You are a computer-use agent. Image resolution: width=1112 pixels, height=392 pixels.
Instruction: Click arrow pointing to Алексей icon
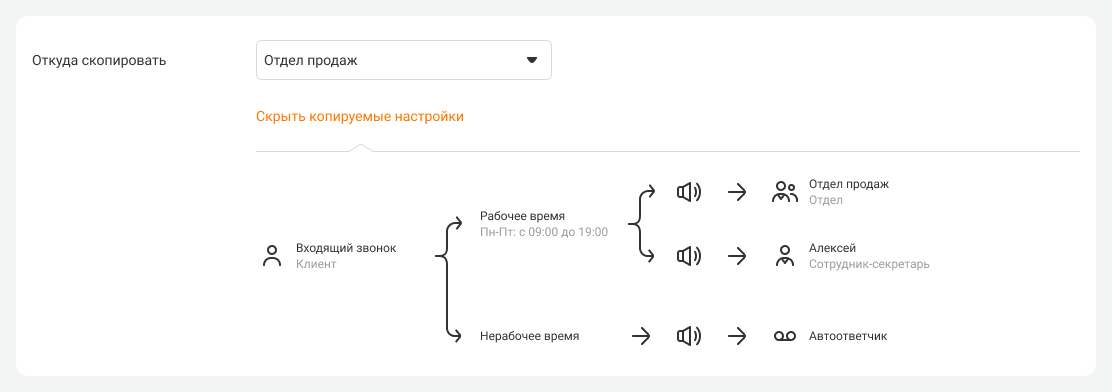pyautogui.click(x=738, y=256)
